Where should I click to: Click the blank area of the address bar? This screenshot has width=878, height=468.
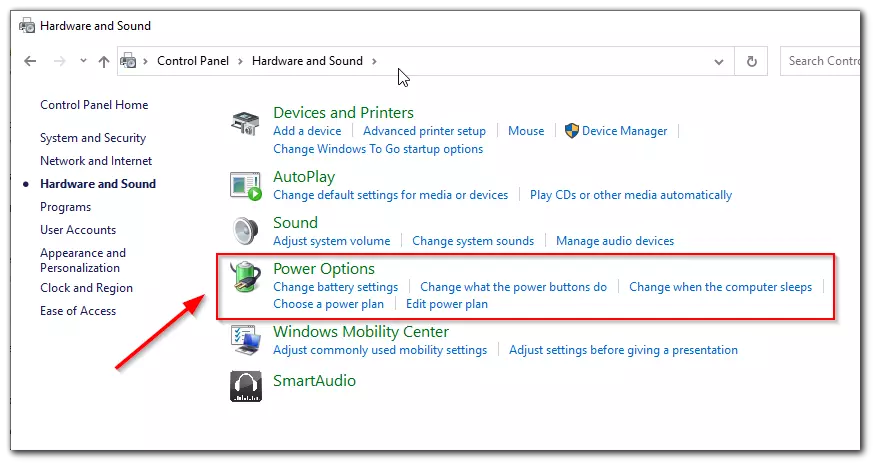coord(543,61)
